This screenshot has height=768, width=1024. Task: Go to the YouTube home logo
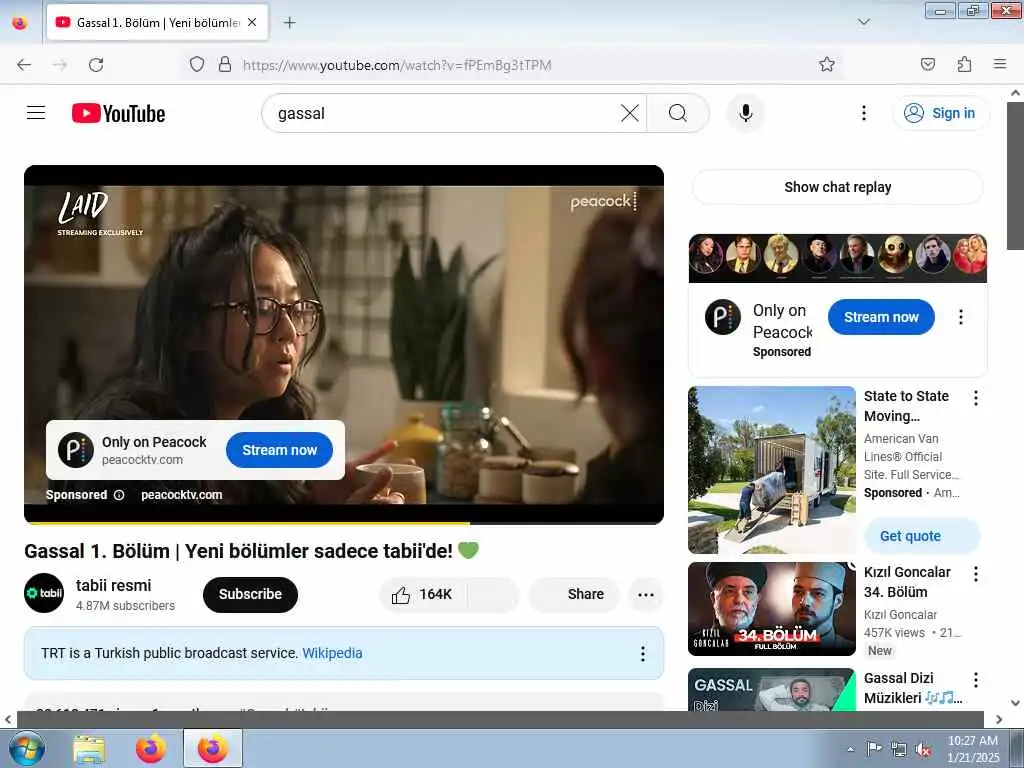point(118,114)
